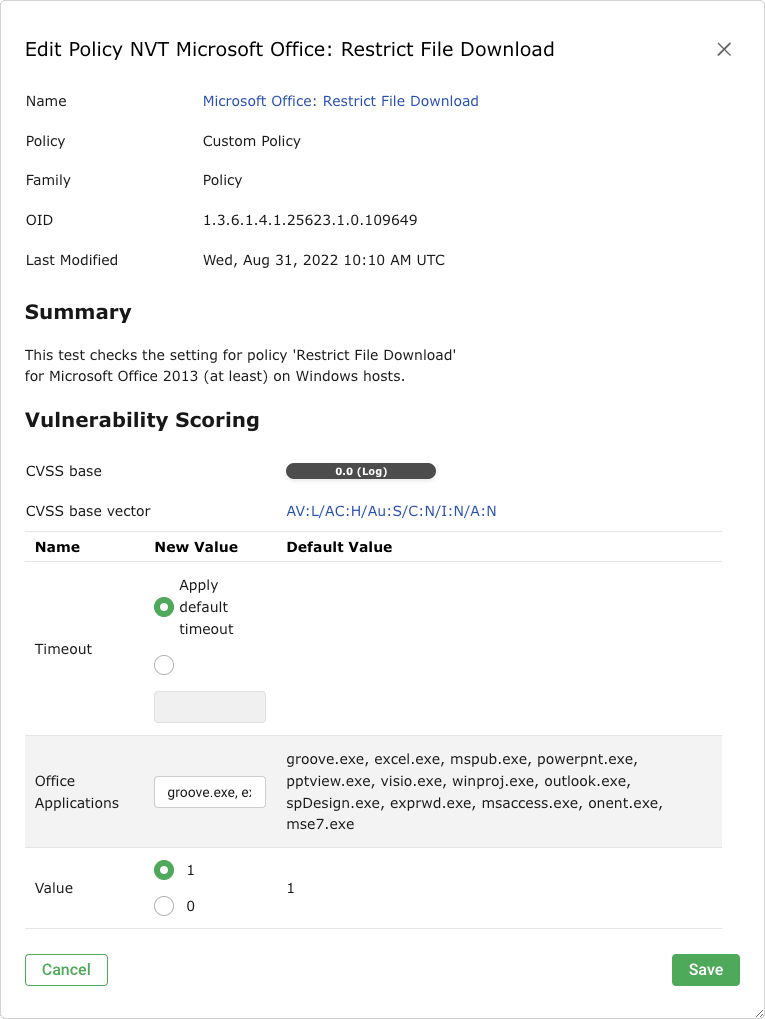Select the Apply default timeout radio button

coord(164,607)
